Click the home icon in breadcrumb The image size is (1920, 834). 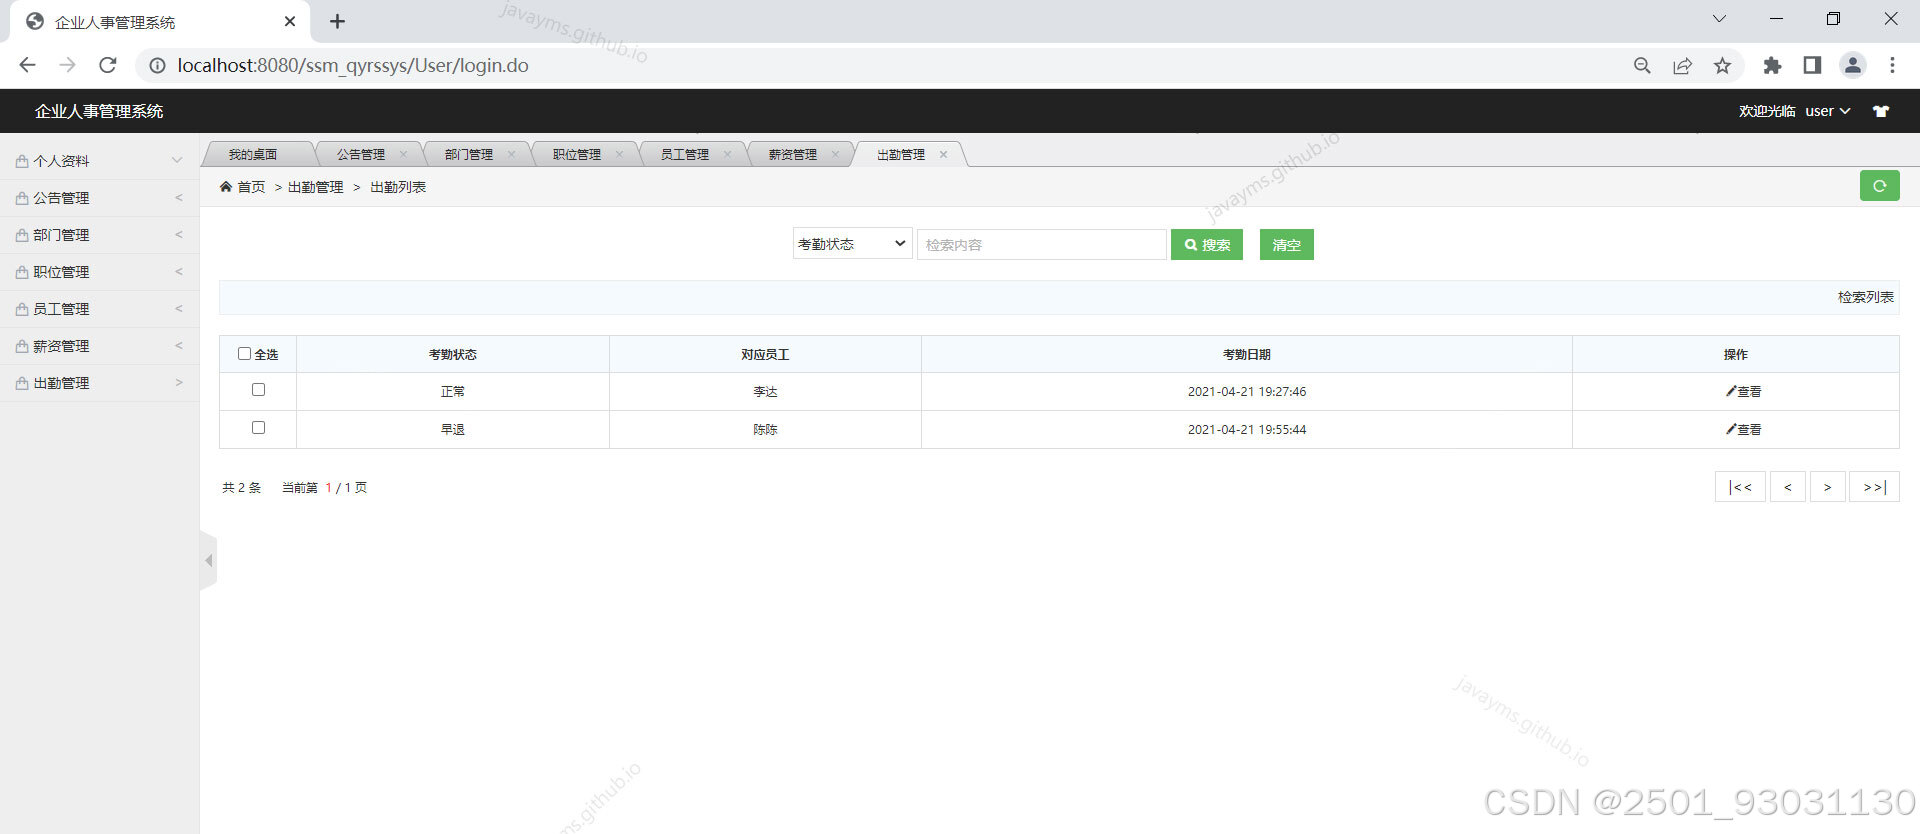(x=226, y=187)
